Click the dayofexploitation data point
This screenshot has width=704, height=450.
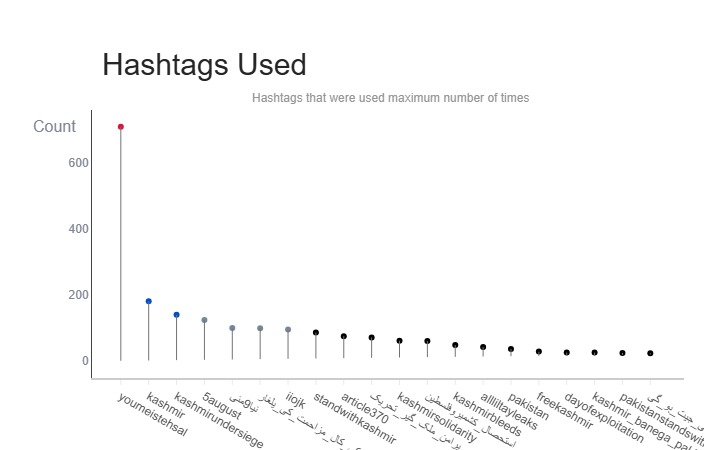pyautogui.click(x=567, y=353)
